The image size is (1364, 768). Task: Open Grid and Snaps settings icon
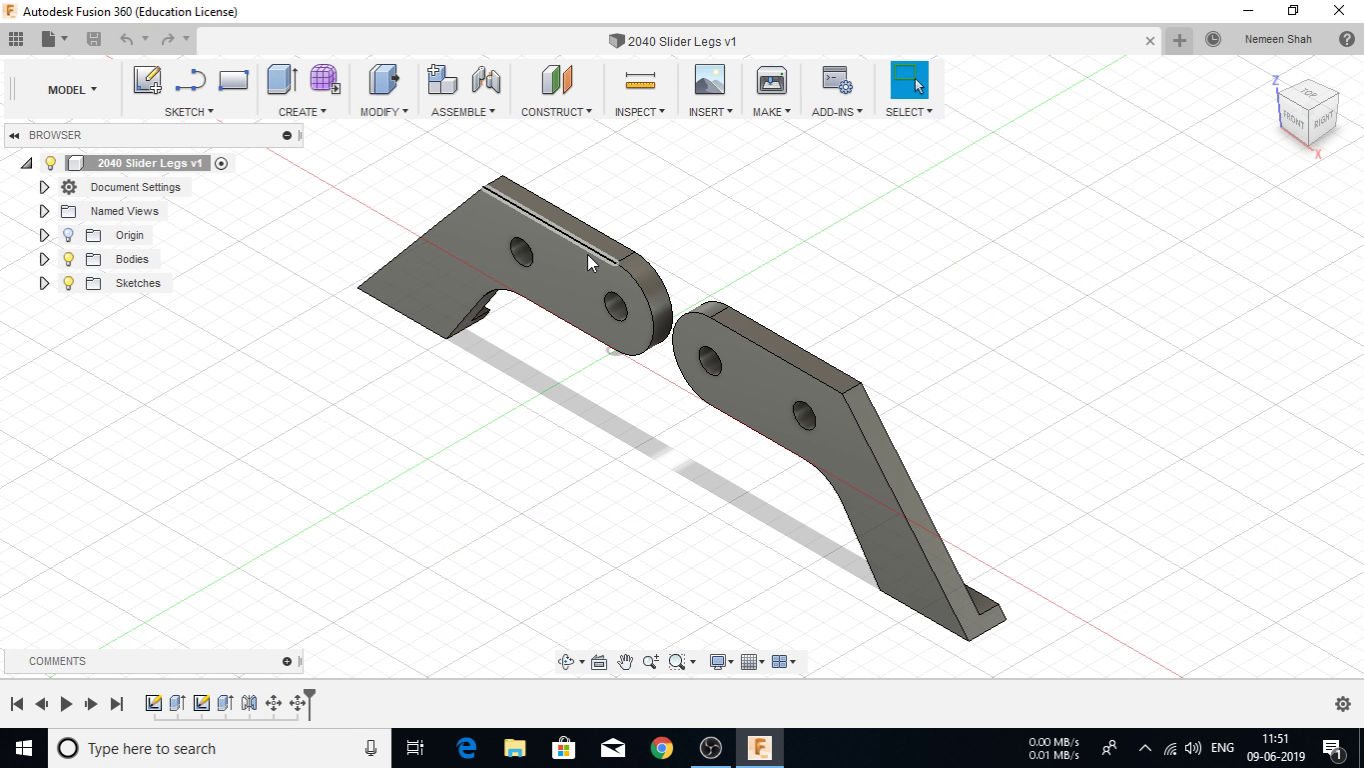[x=748, y=662]
